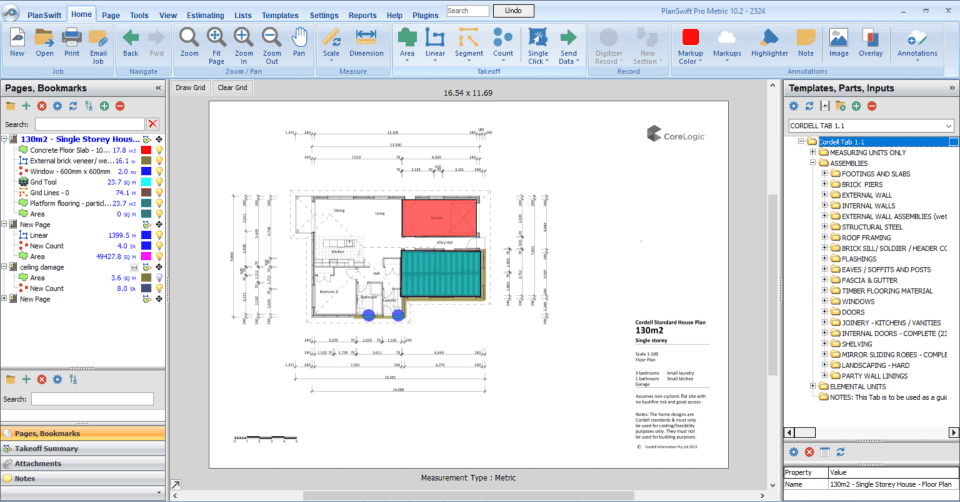
Task: Send the job via Email Job
Action: coord(98,47)
